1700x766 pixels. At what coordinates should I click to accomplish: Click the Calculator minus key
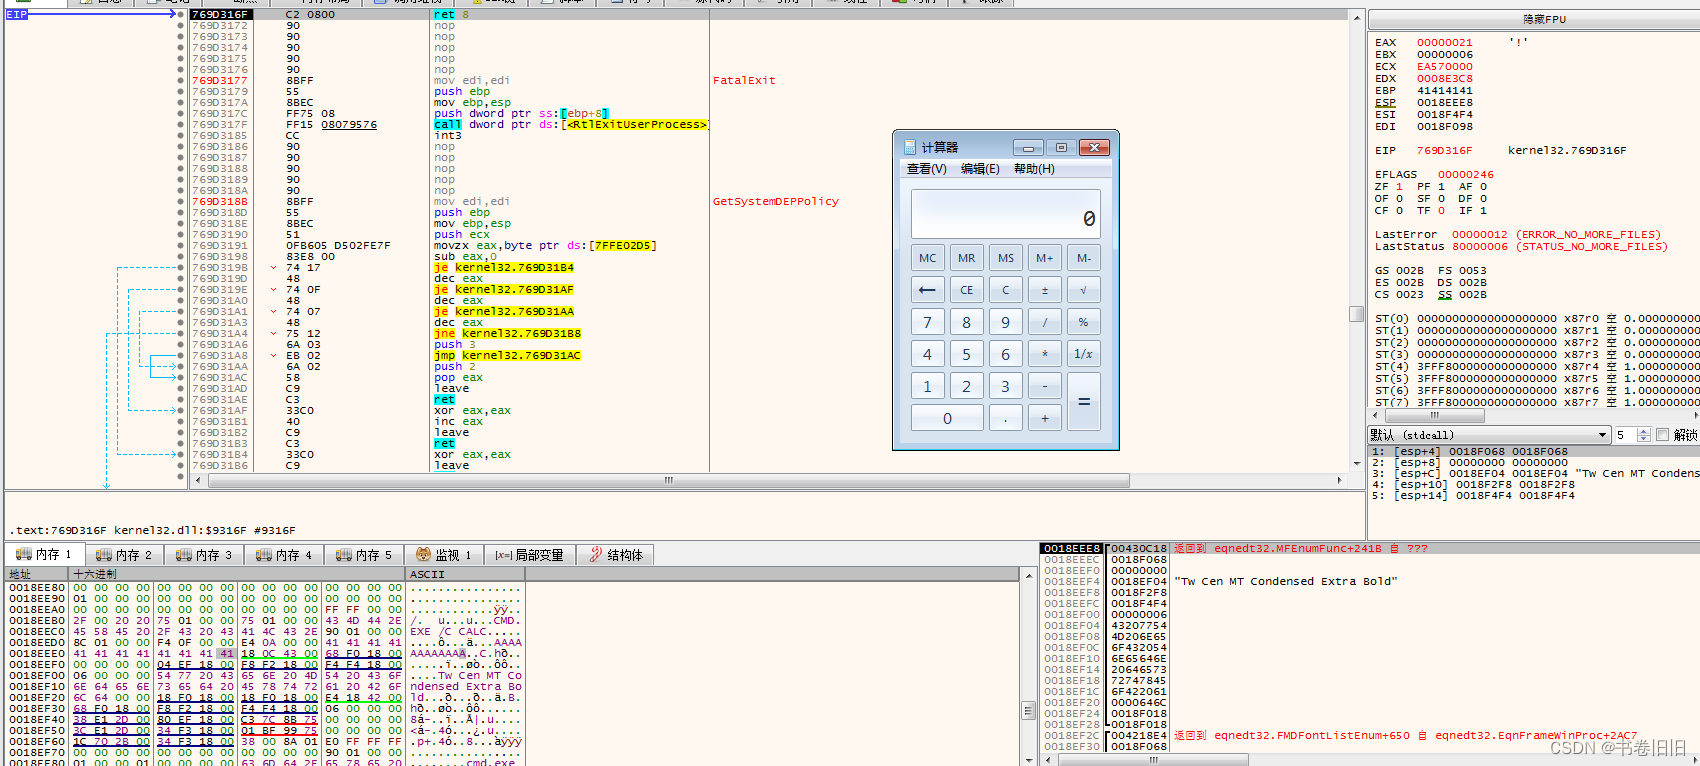pos(1044,386)
